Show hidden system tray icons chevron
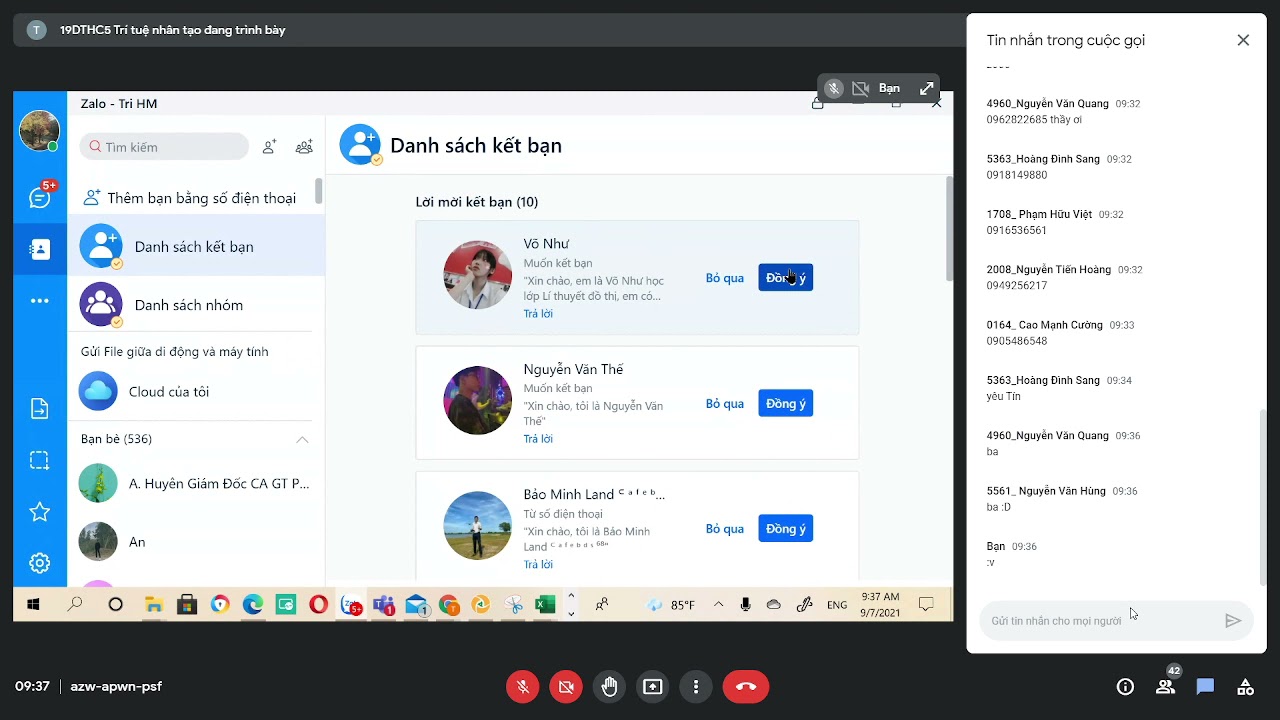This screenshot has height=720, width=1280. click(718, 605)
